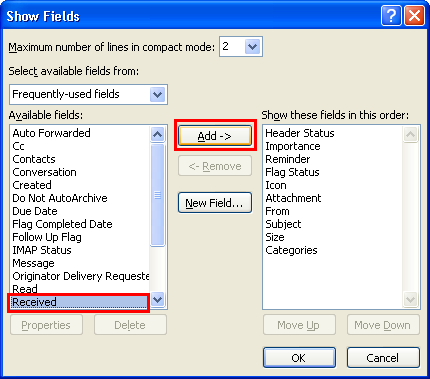Select Header Status in shown fields

pos(300,133)
